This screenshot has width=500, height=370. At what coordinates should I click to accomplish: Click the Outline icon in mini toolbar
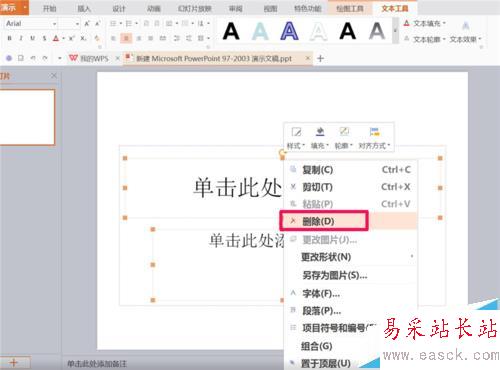[344, 132]
